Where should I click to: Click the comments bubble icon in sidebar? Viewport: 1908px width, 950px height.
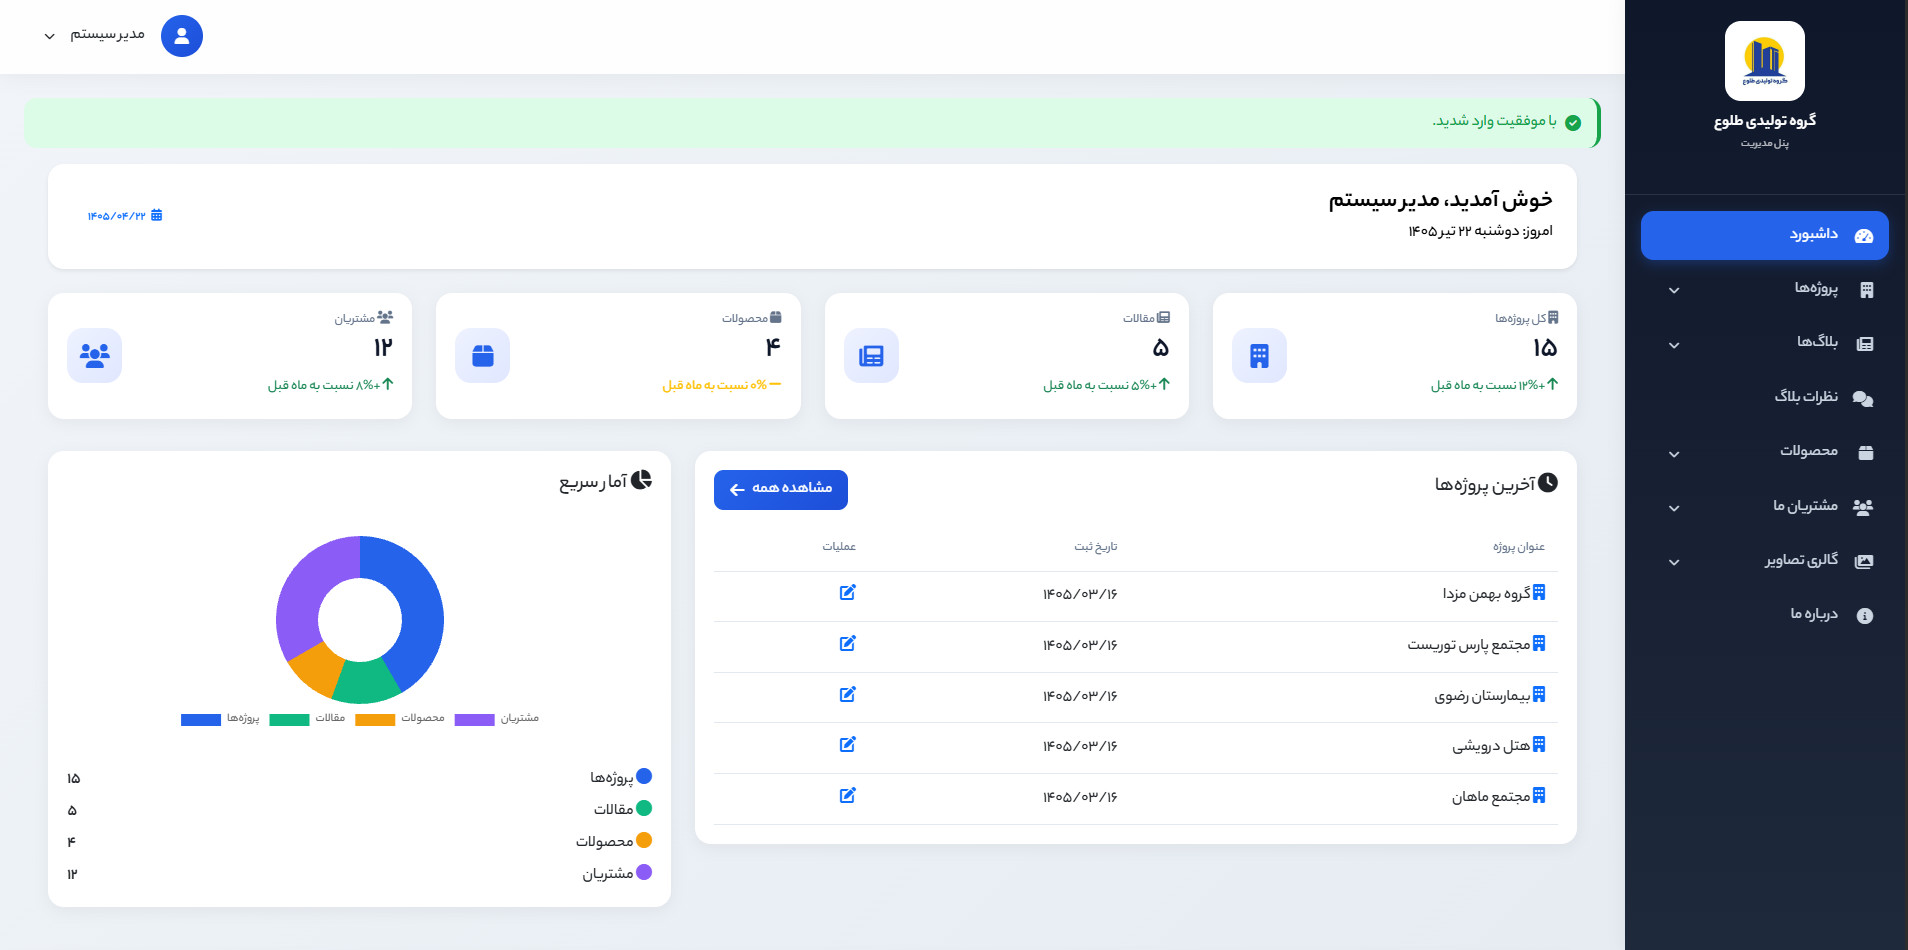point(1863,399)
